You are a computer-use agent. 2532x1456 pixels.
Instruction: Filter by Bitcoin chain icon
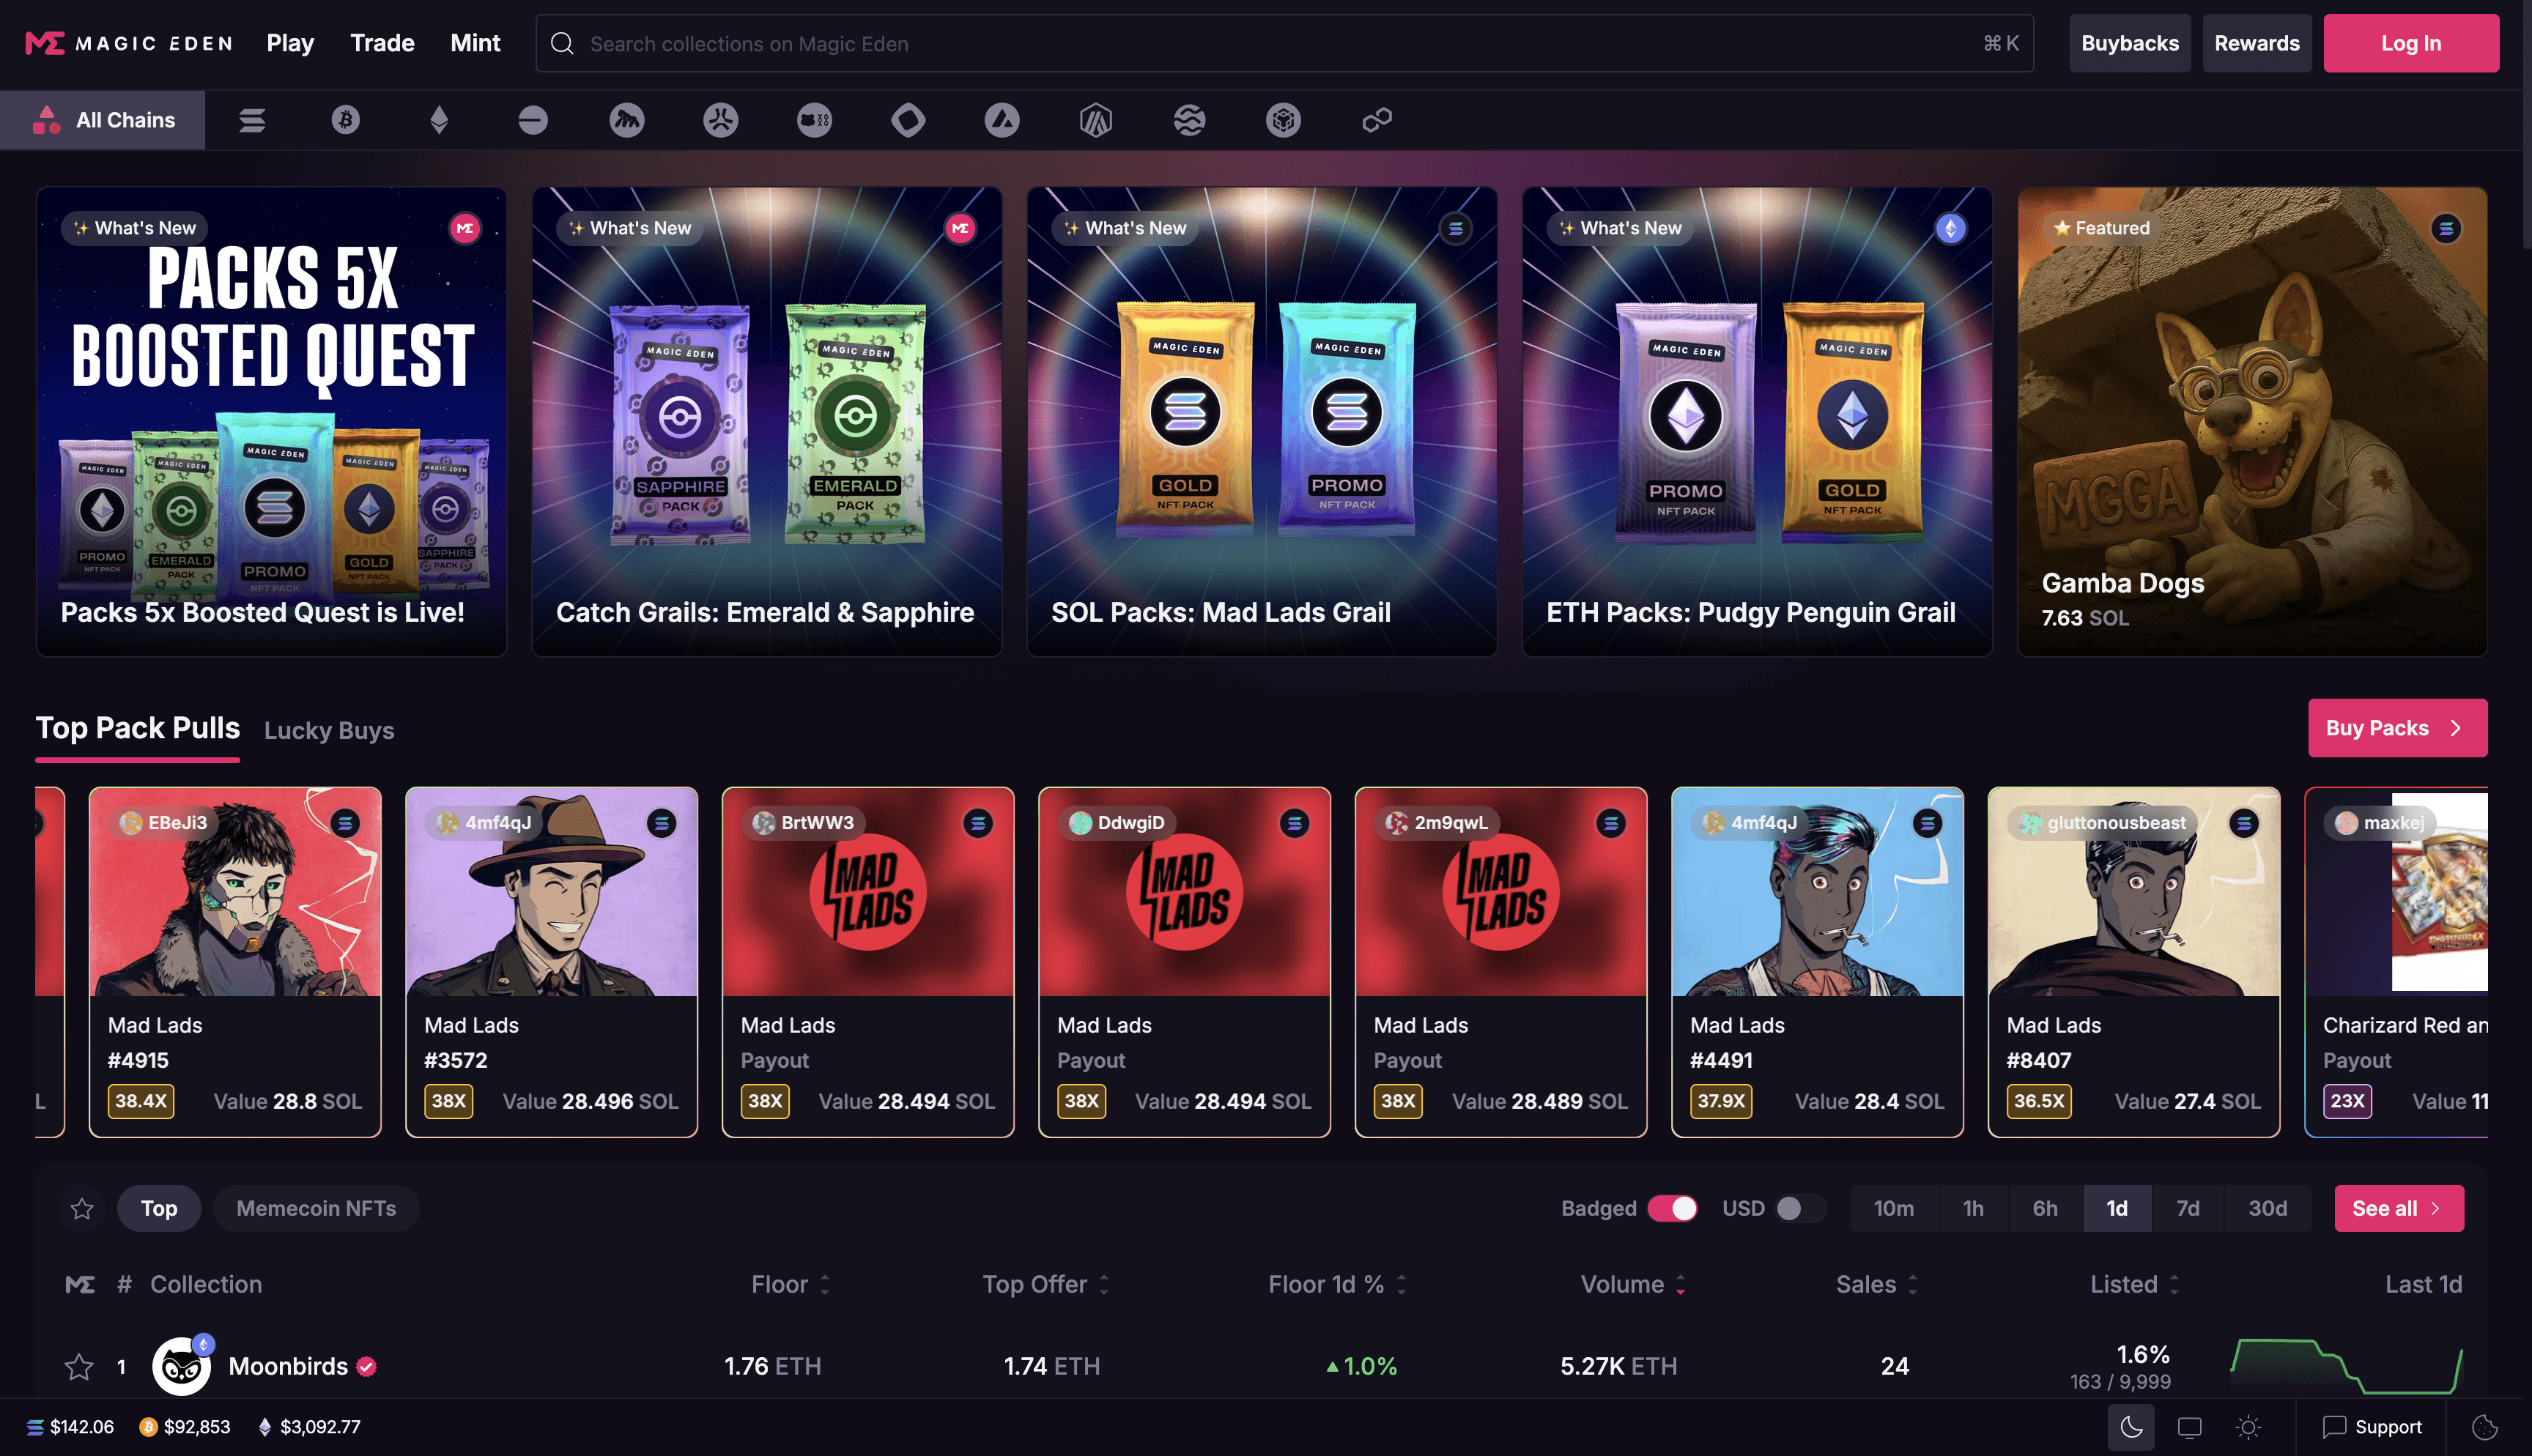pos(346,120)
